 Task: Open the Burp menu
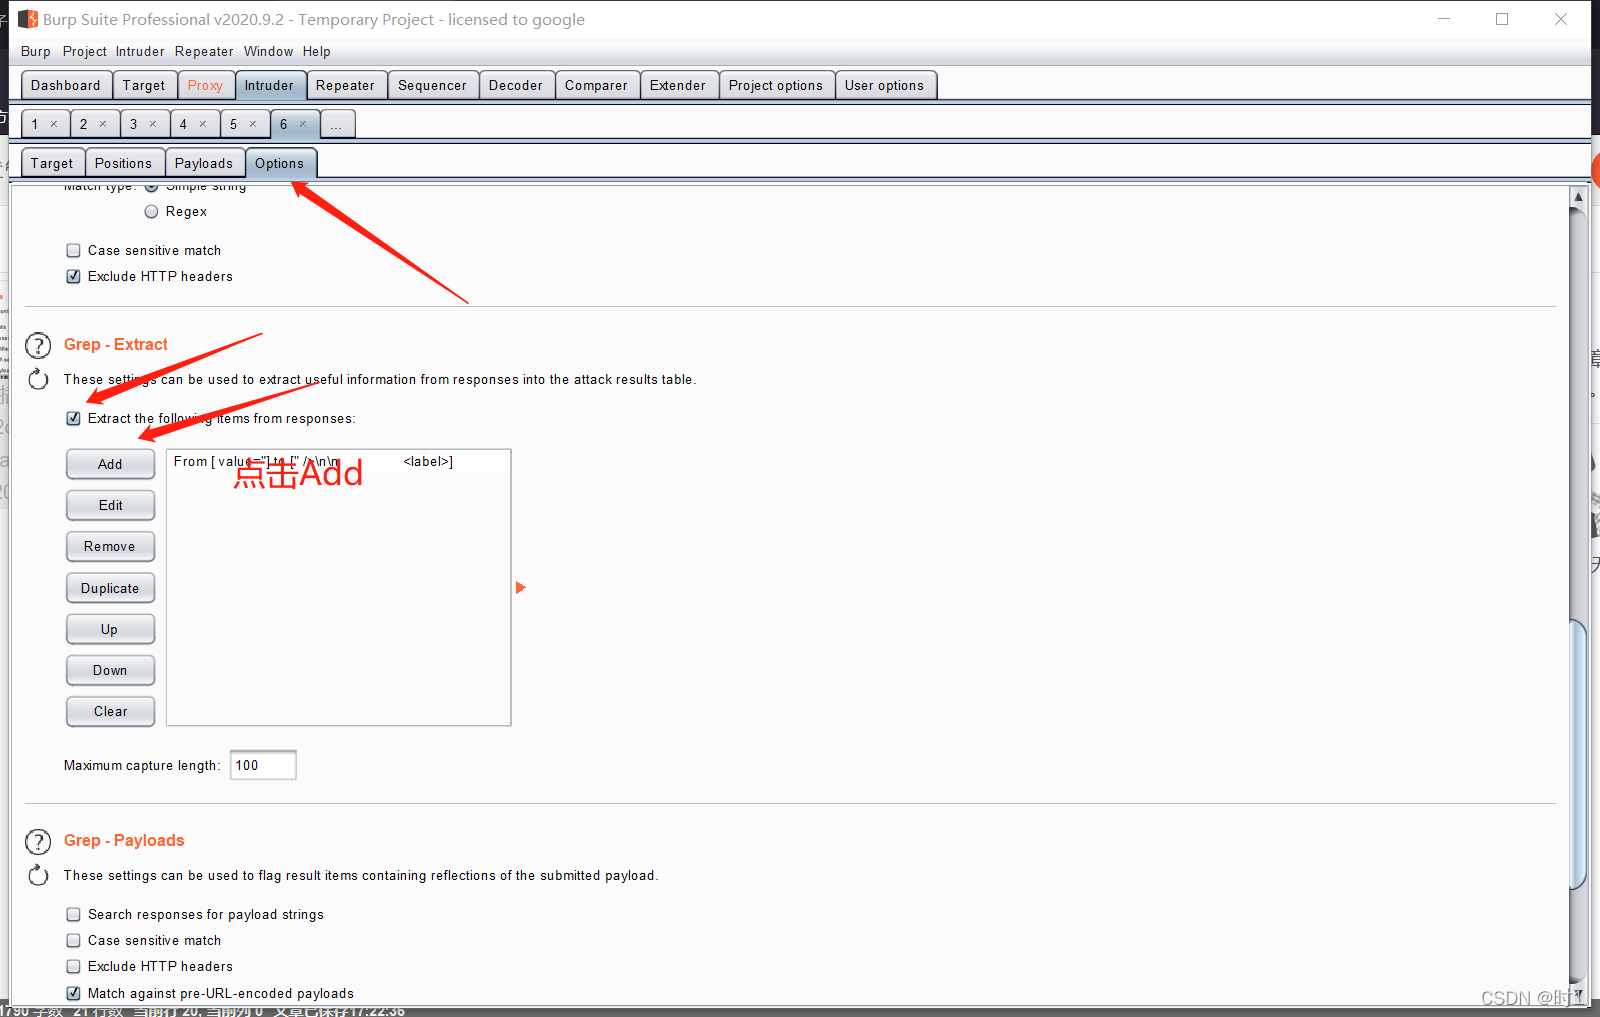[x=36, y=52]
